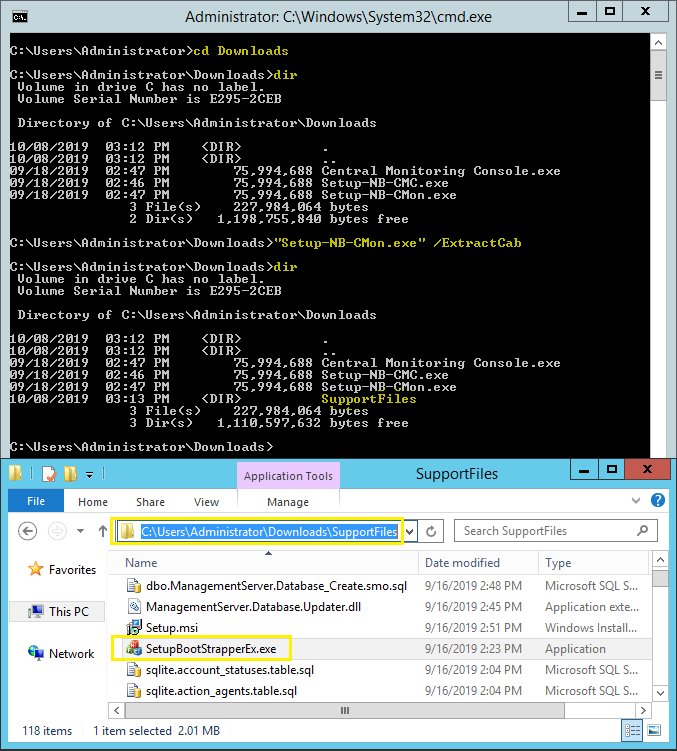Refresh the SupportFiles folder
677x751 pixels.
431,532
